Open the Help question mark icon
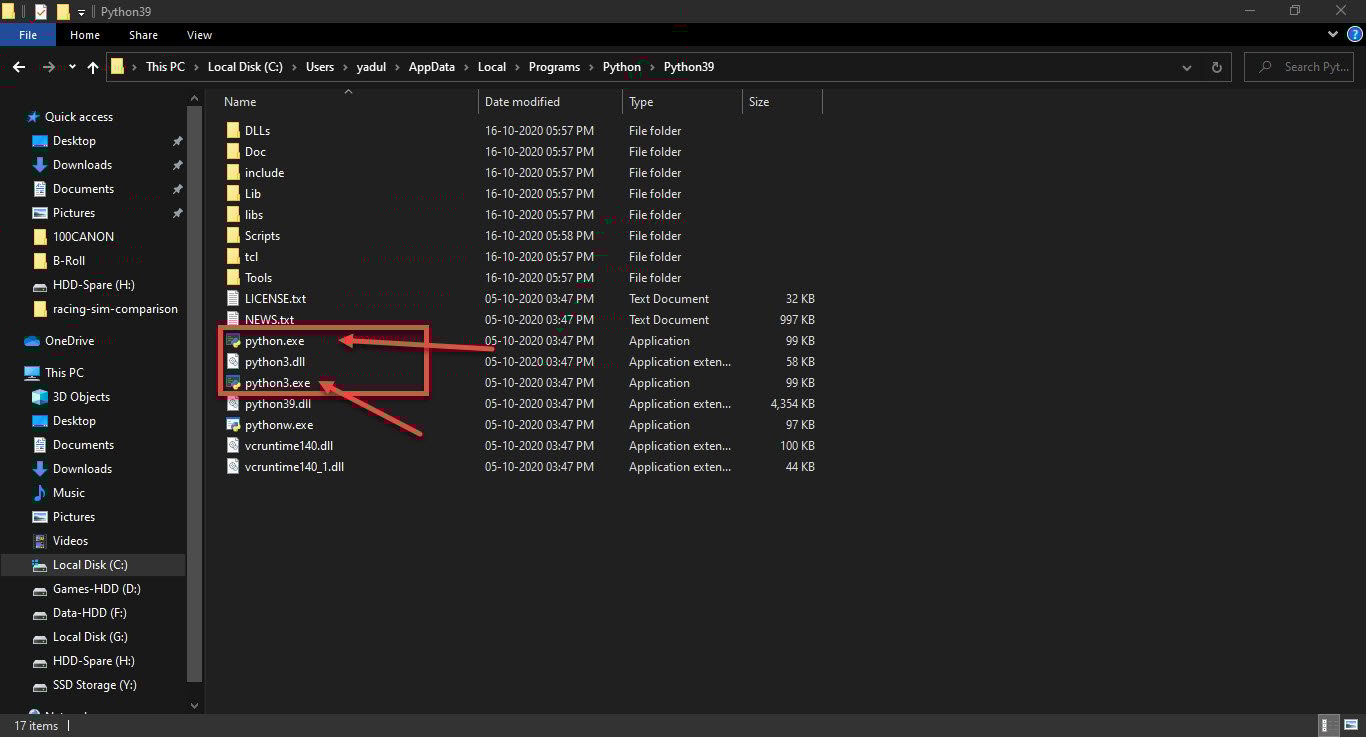Viewport: 1366px width, 738px height. [x=1354, y=35]
